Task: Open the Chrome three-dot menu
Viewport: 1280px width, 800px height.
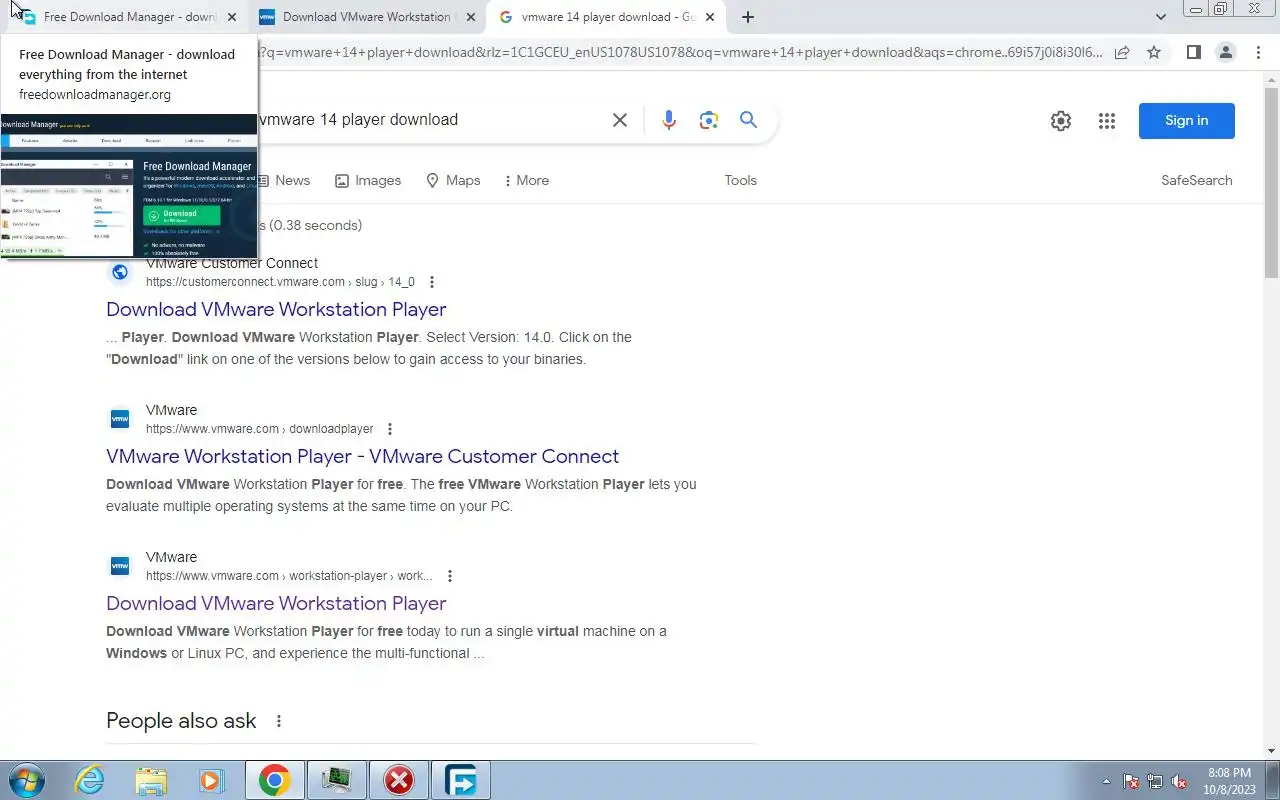Action: pos(1257,52)
